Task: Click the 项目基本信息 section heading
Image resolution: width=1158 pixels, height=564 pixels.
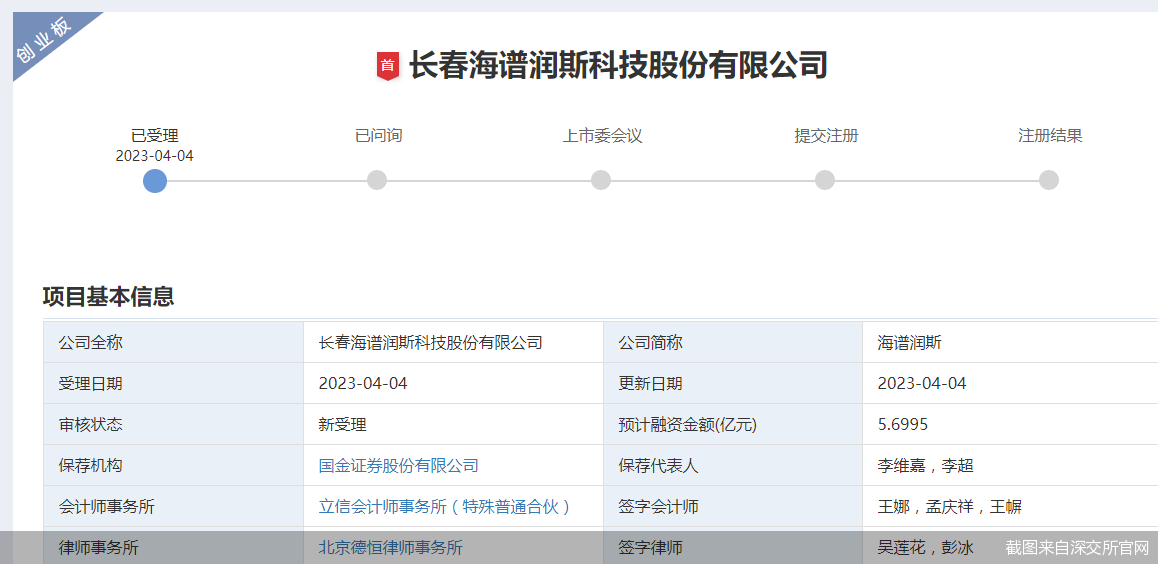Action: click(108, 297)
